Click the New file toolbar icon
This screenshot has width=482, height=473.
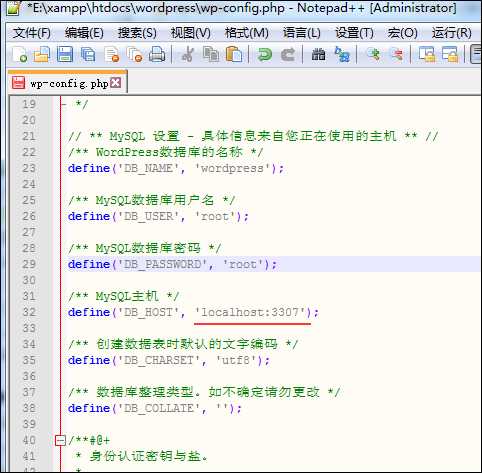[19, 54]
